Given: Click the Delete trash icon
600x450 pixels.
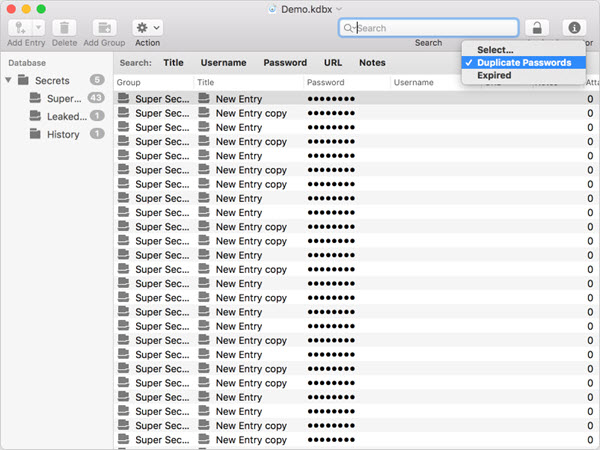Looking at the screenshot, I should tap(64, 28).
